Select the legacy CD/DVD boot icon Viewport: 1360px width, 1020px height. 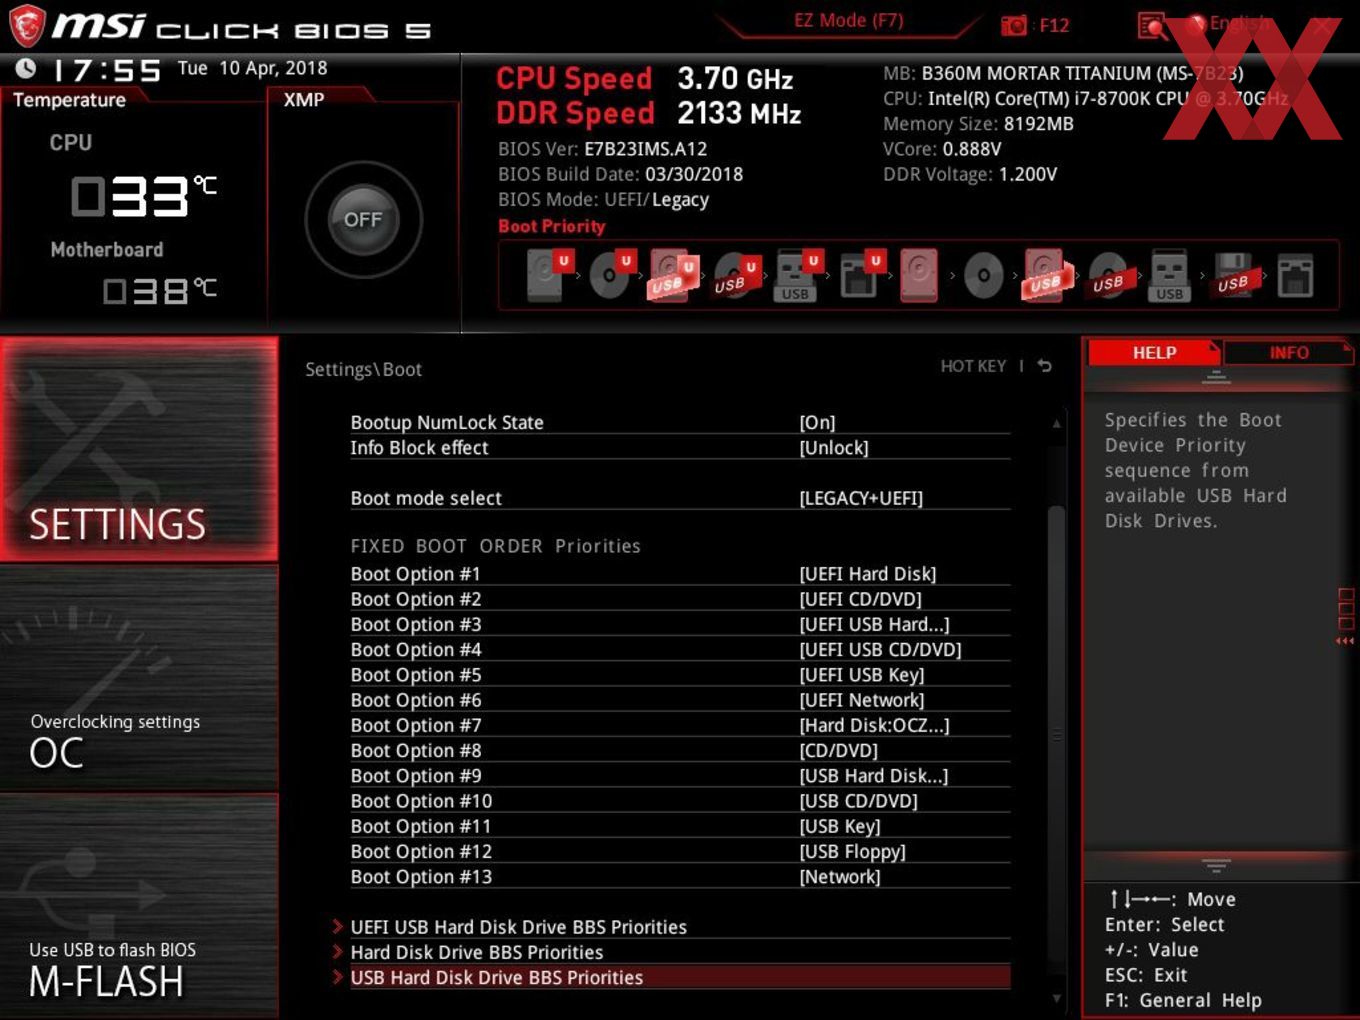(x=983, y=275)
